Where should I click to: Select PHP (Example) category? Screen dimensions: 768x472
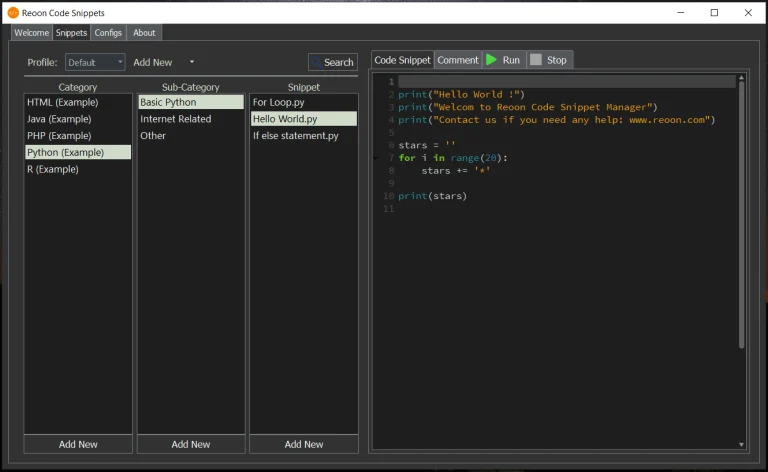(78, 136)
